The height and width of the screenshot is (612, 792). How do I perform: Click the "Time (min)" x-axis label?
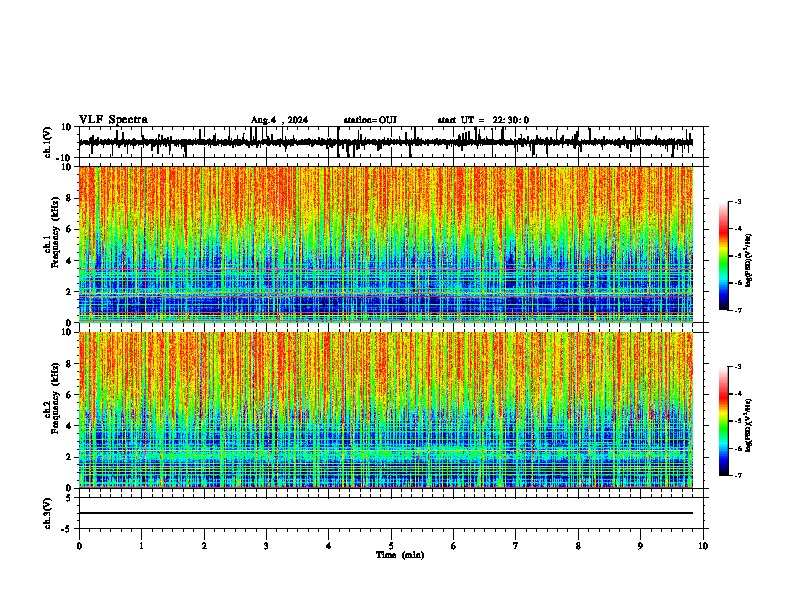[x=400, y=555]
